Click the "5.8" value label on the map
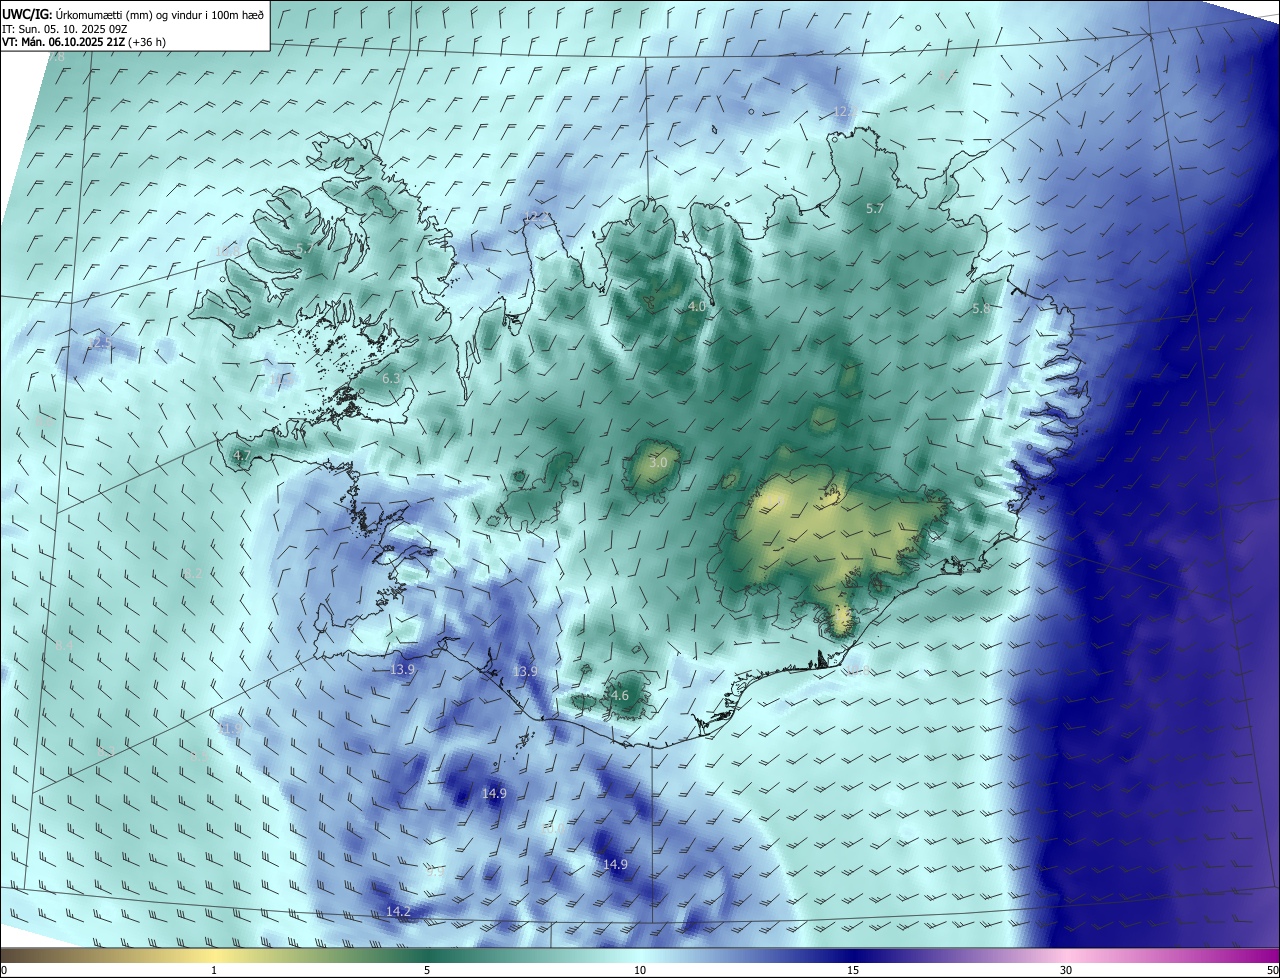The height and width of the screenshot is (978, 1280). click(x=981, y=309)
